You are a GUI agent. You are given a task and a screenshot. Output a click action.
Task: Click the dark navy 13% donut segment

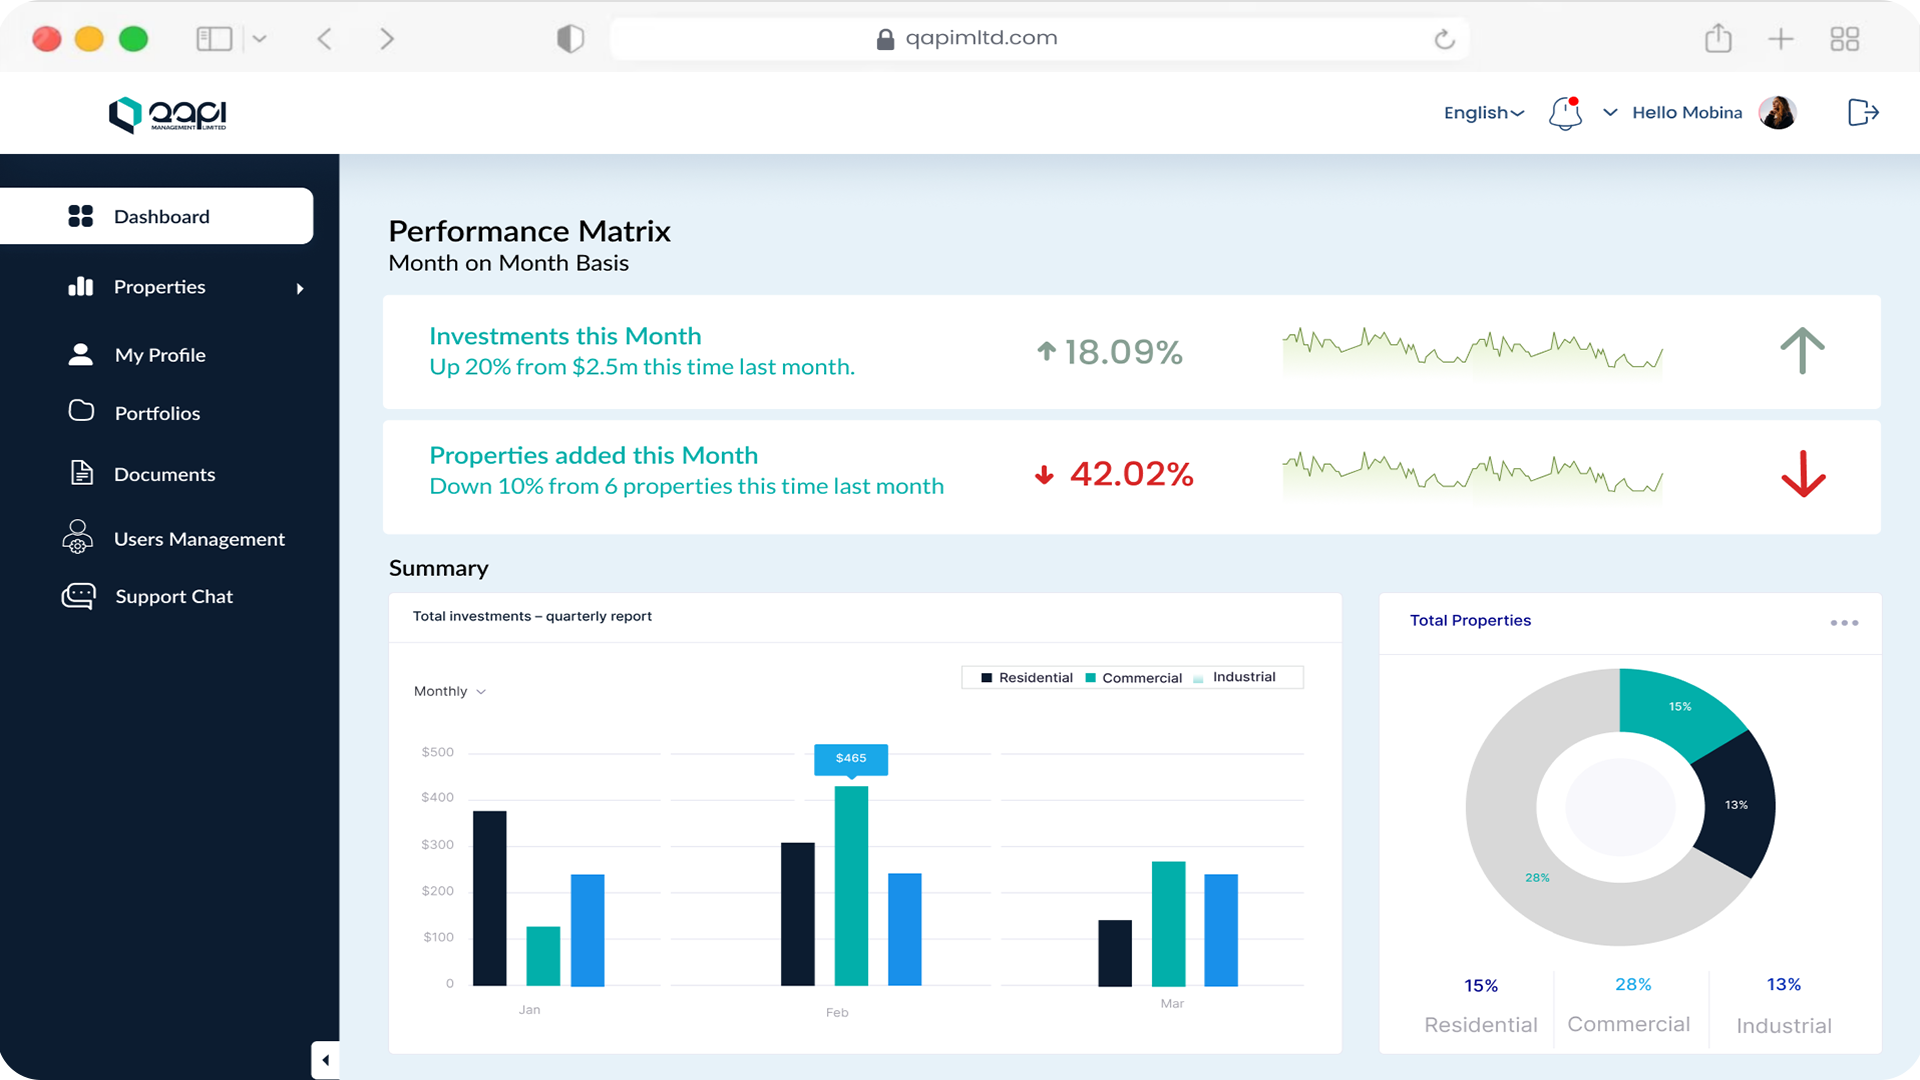pyautogui.click(x=1736, y=805)
